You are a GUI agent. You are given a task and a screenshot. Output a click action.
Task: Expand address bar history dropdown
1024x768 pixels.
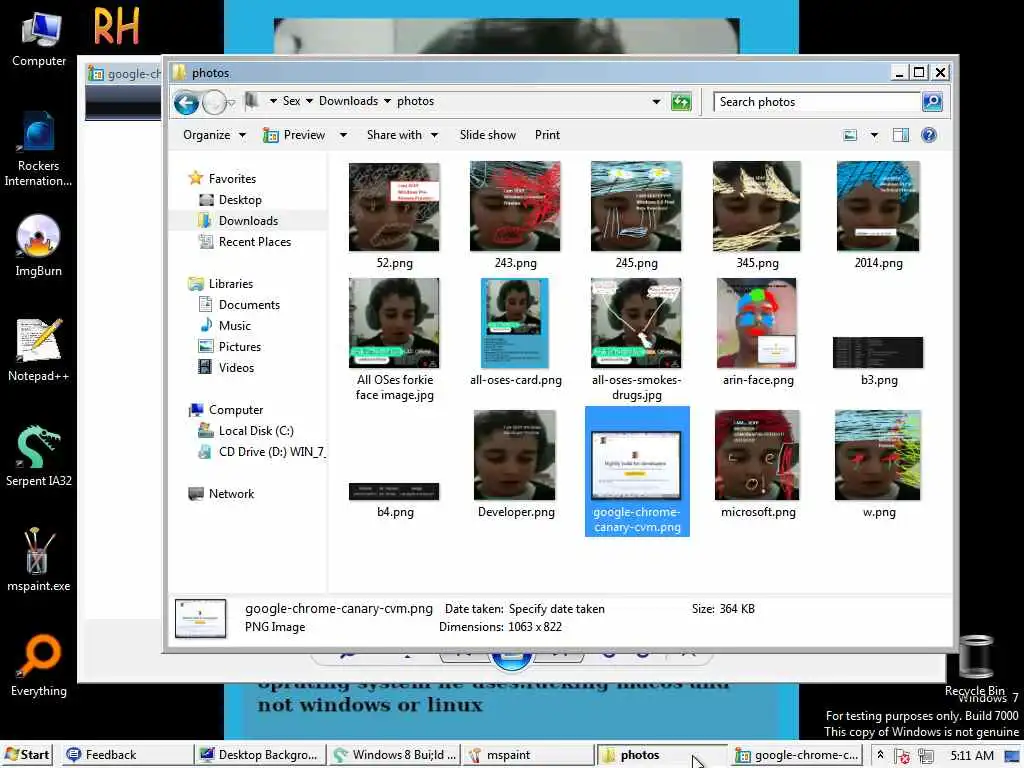pos(656,102)
